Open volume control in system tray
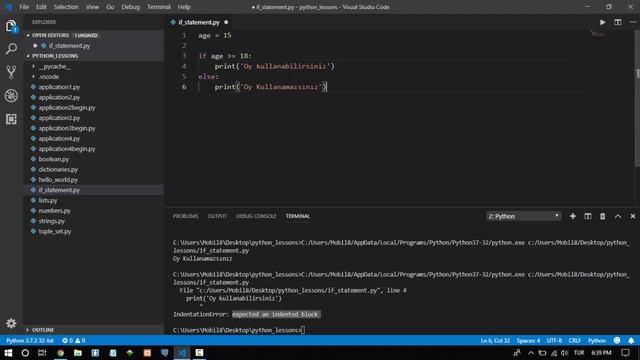Viewport: 640px width, 360px height. click(x=564, y=353)
